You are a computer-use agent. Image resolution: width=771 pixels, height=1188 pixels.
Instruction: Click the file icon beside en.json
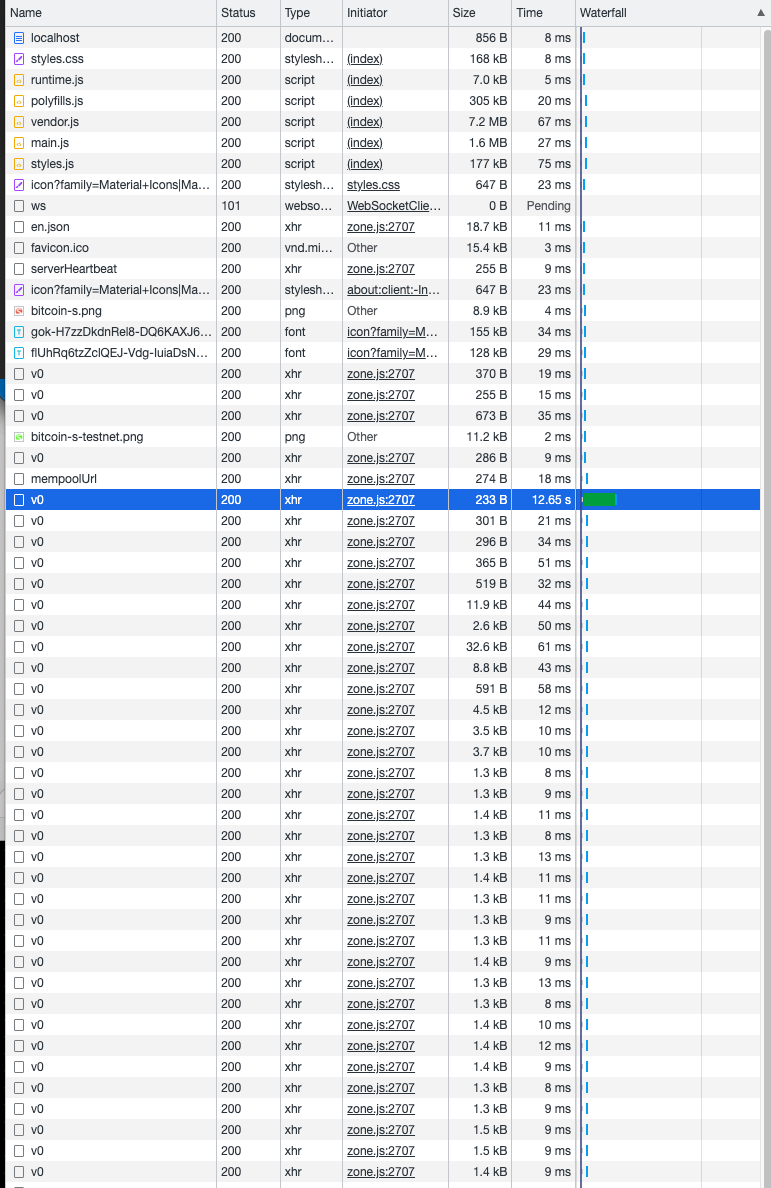(20, 227)
